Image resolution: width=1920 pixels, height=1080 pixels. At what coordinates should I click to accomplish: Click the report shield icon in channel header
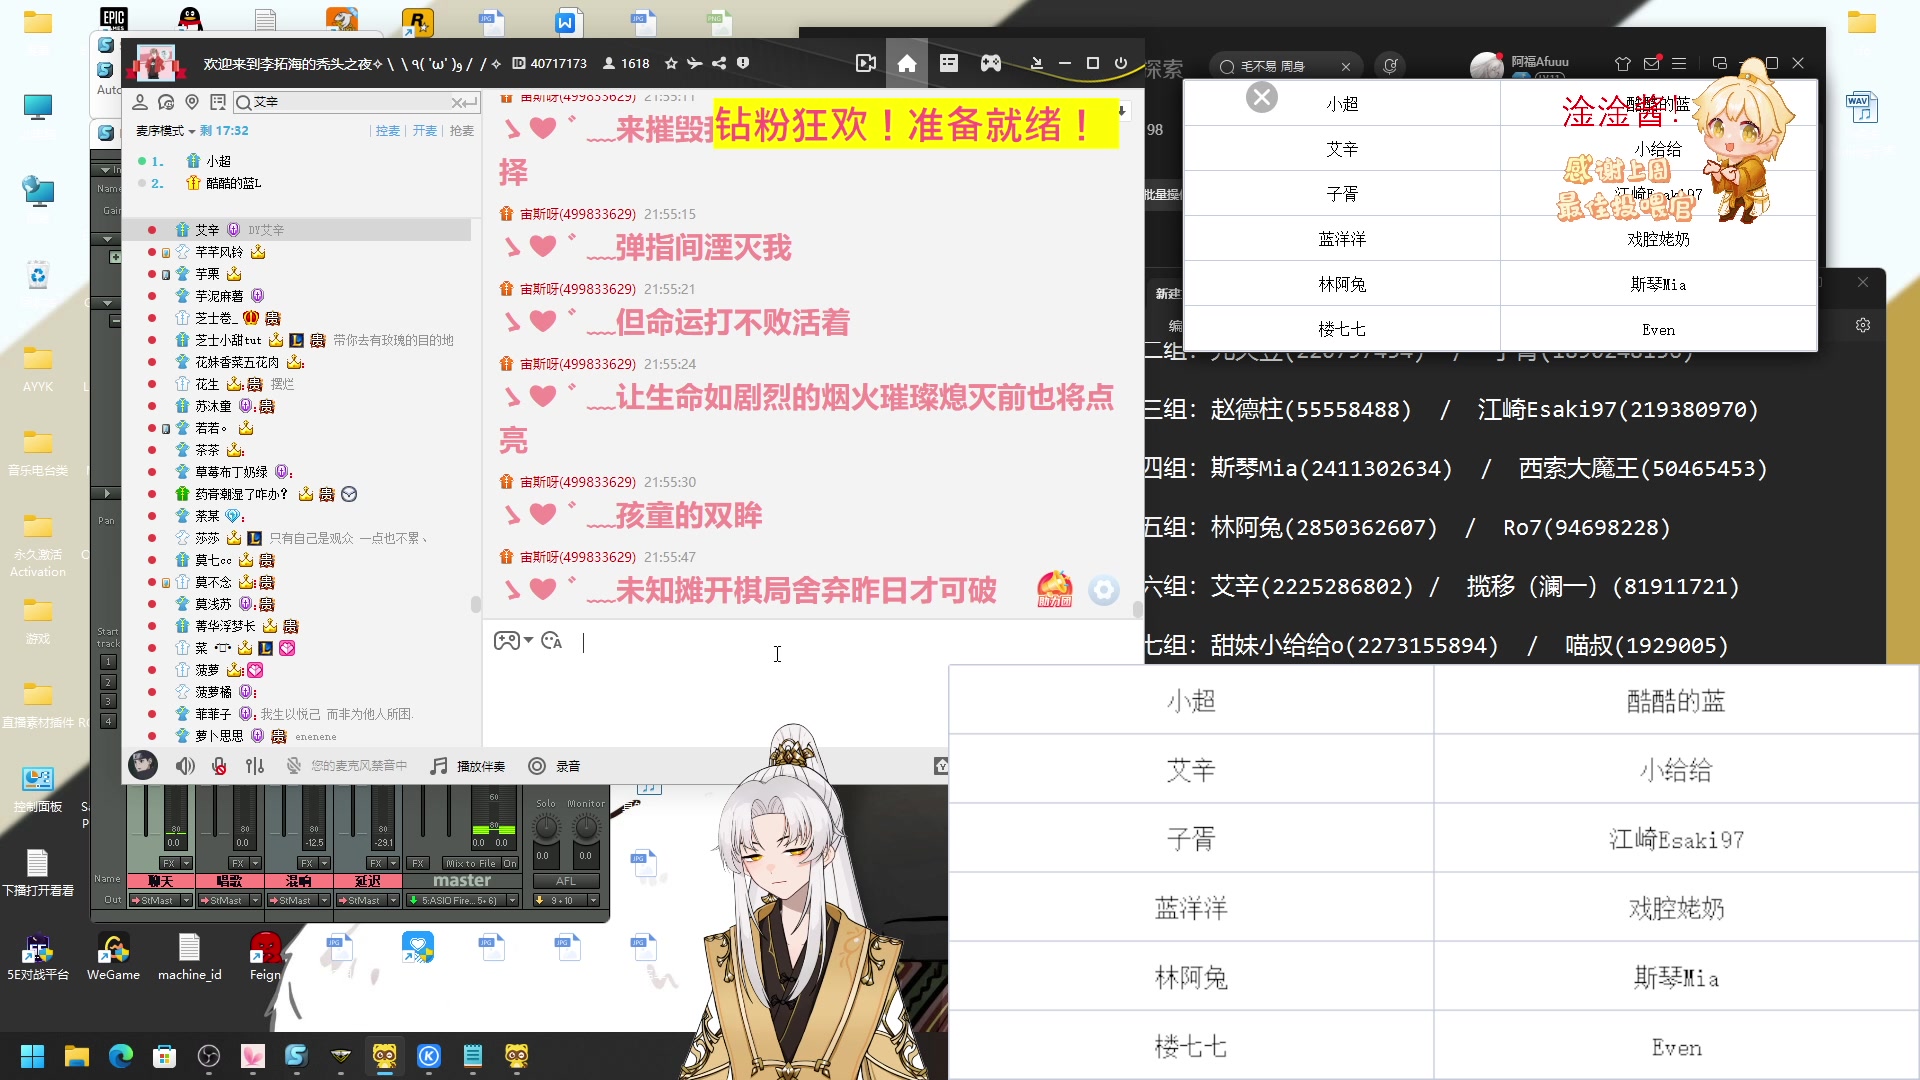743,63
